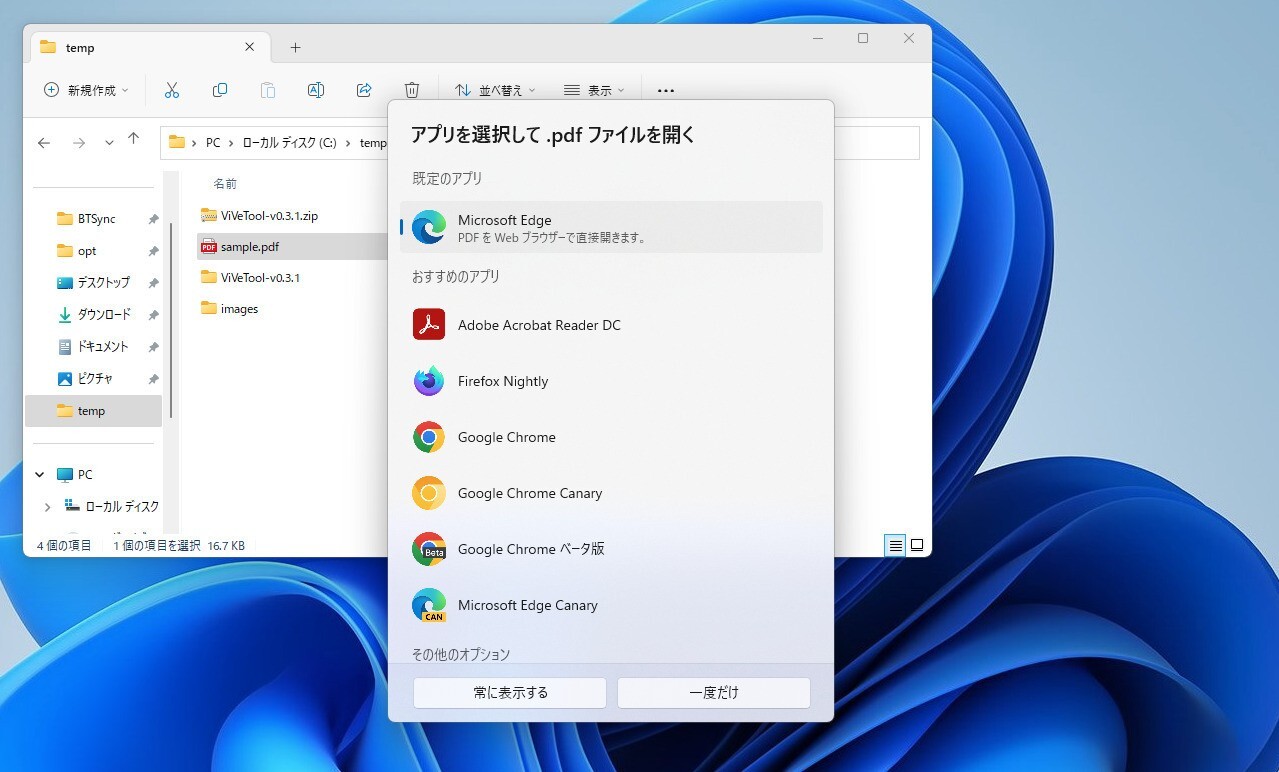Click the 一度だけ button
This screenshot has height=772, width=1279.
[x=713, y=692]
